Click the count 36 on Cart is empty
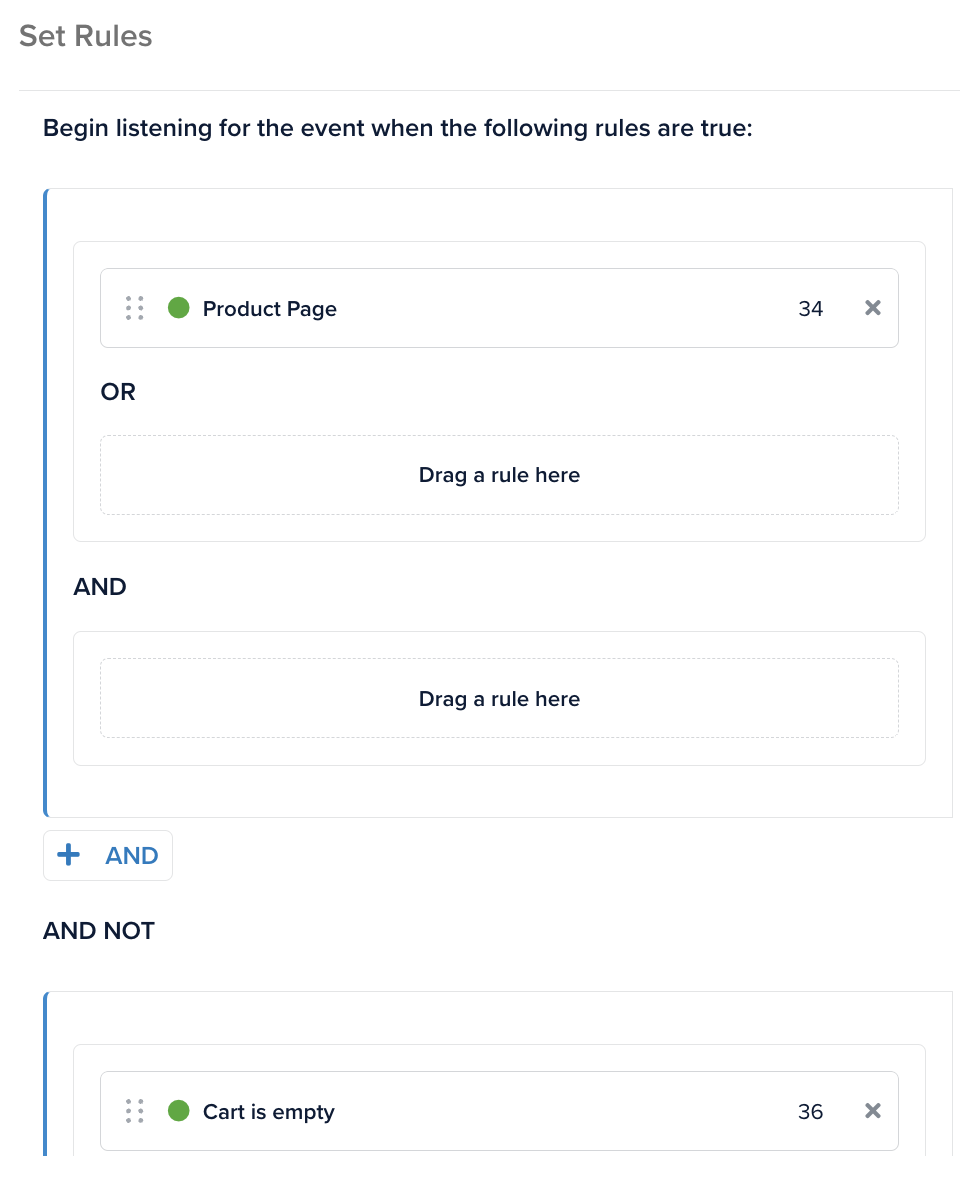The image size is (960, 1200). [810, 1112]
